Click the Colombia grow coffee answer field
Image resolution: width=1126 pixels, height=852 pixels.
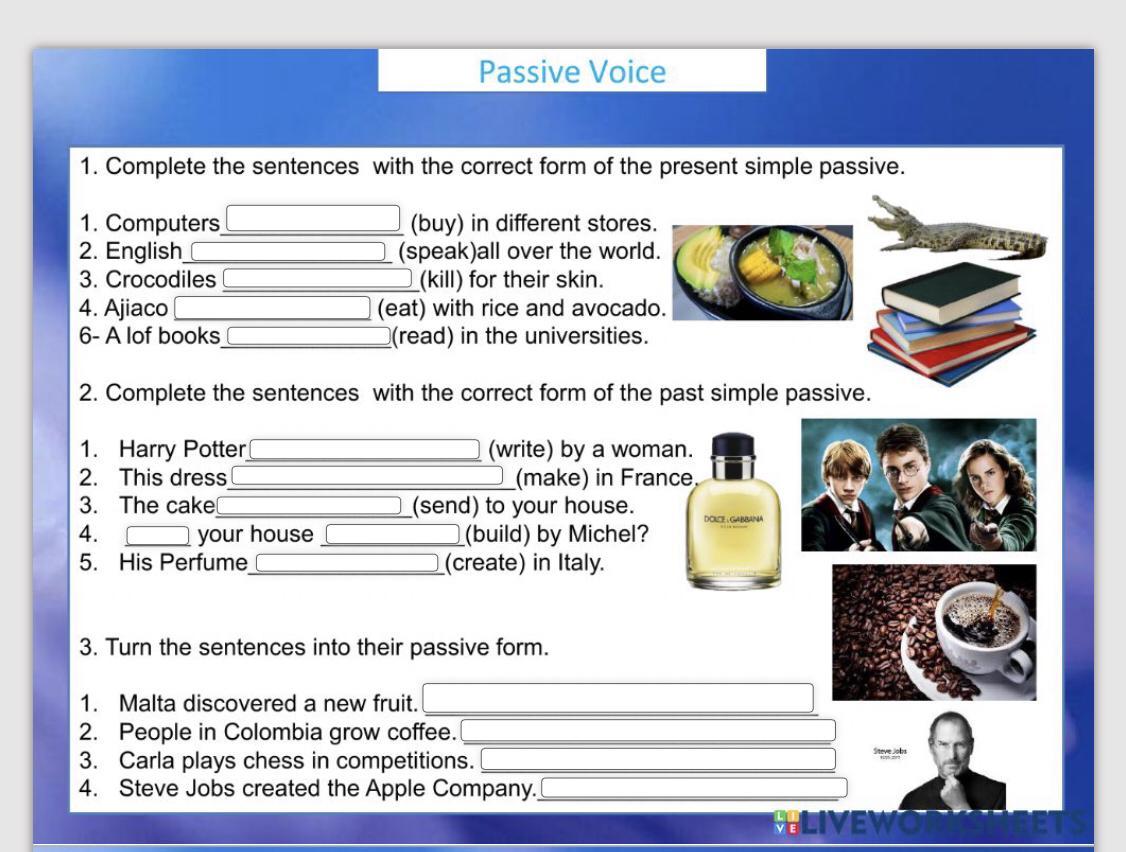(x=648, y=731)
